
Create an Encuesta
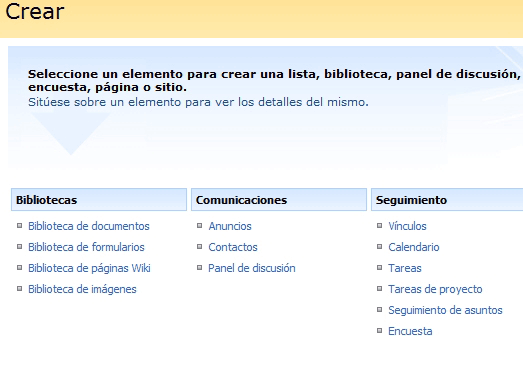[x=410, y=331]
